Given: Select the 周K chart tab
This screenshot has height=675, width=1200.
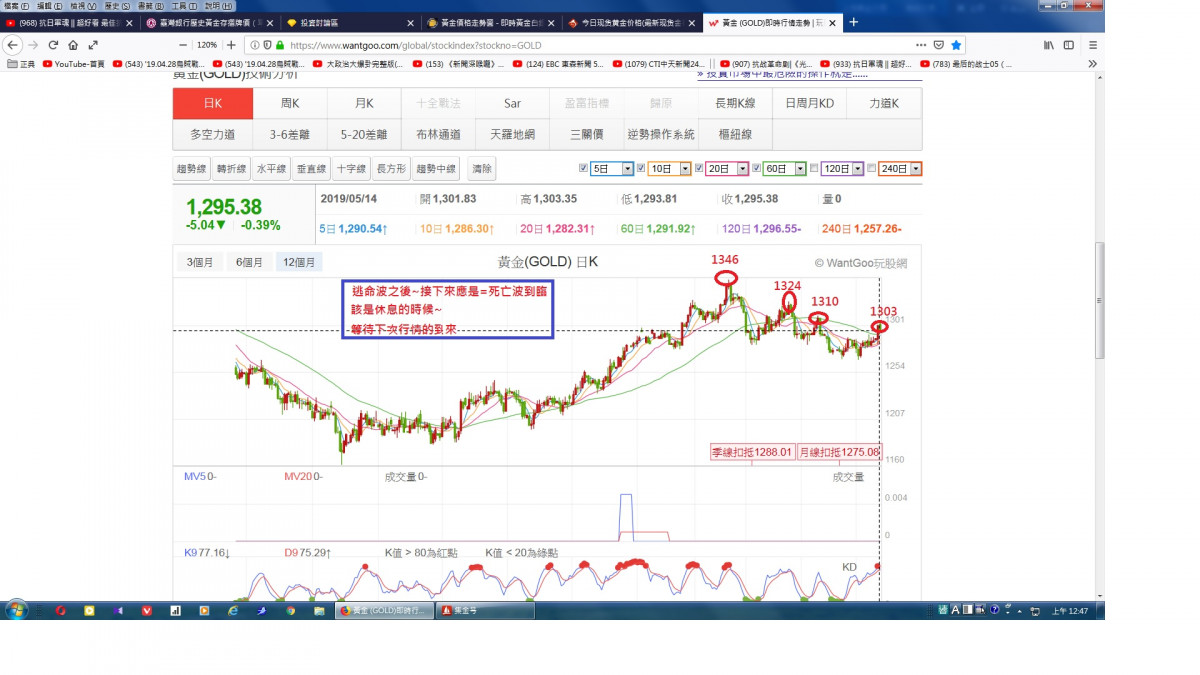Looking at the screenshot, I should 290,103.
